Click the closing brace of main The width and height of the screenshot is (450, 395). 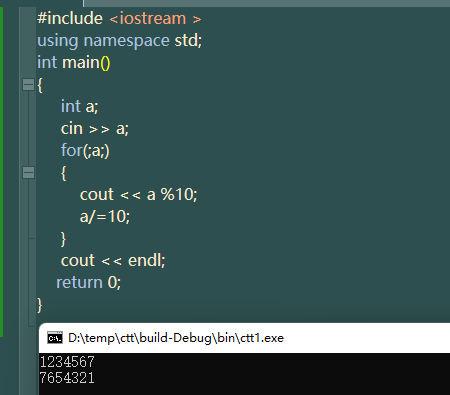[x=40, y=305]
